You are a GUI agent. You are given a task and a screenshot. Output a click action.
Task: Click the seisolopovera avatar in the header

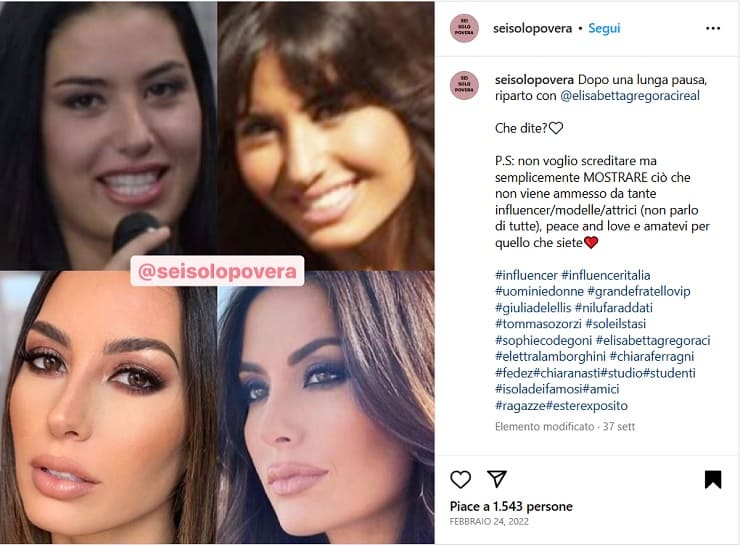pyautogui.click(x=464, y=28)
